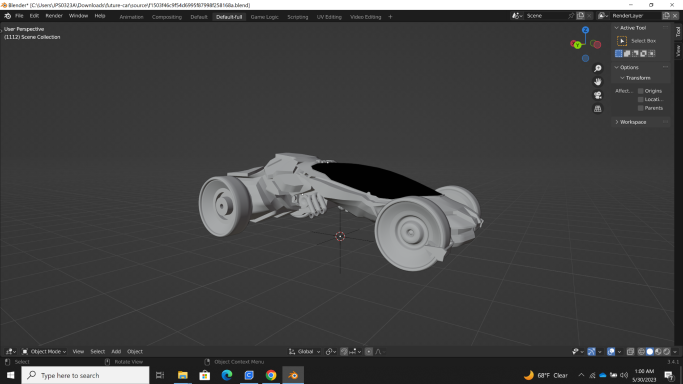Toggle show overlays button

(x=611, y=352)
